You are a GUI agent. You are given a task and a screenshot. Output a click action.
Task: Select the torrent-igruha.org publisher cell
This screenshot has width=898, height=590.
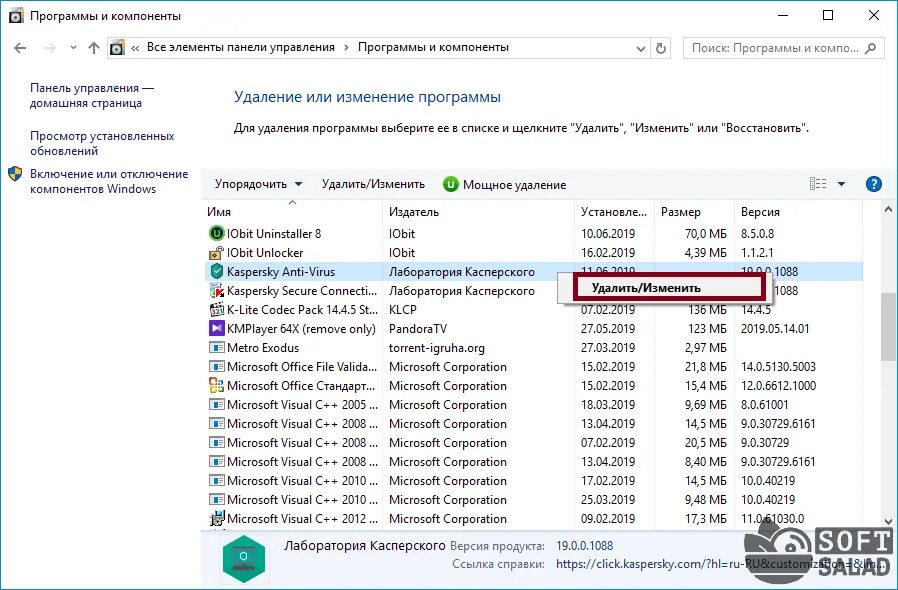(x=436, y=348)
